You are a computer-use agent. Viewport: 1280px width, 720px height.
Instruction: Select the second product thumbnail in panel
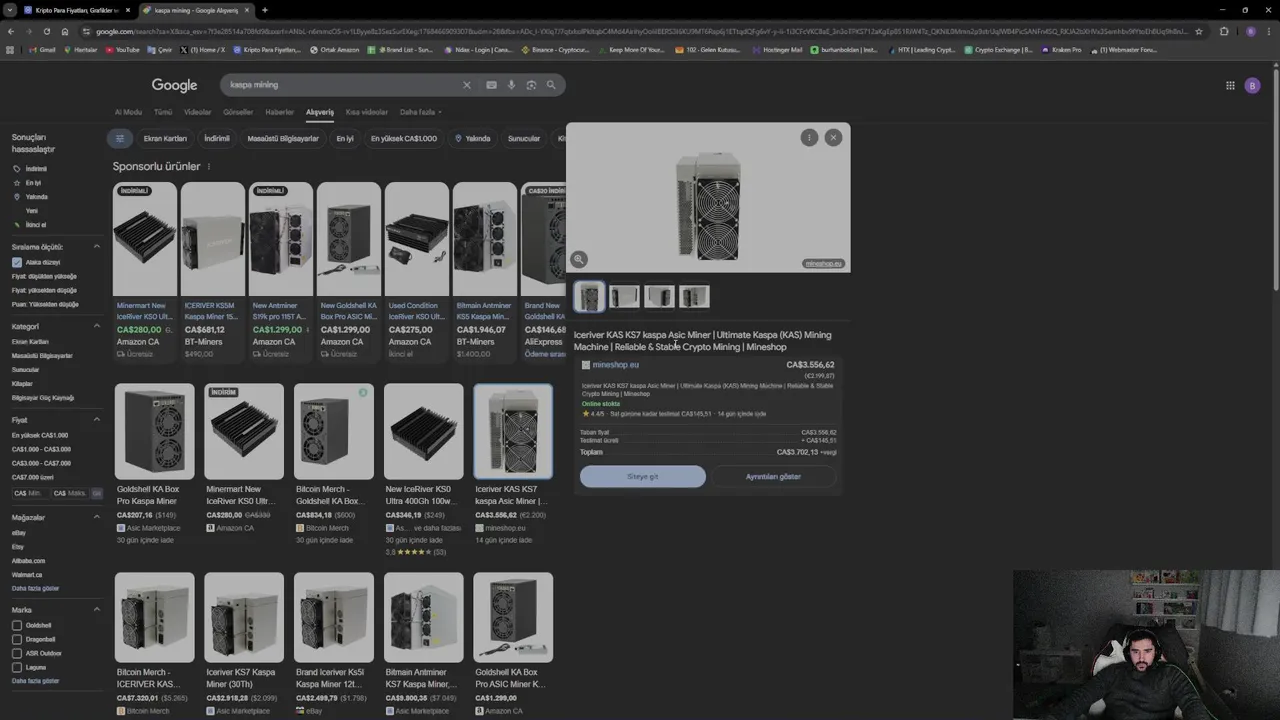(x=624, y=296)
